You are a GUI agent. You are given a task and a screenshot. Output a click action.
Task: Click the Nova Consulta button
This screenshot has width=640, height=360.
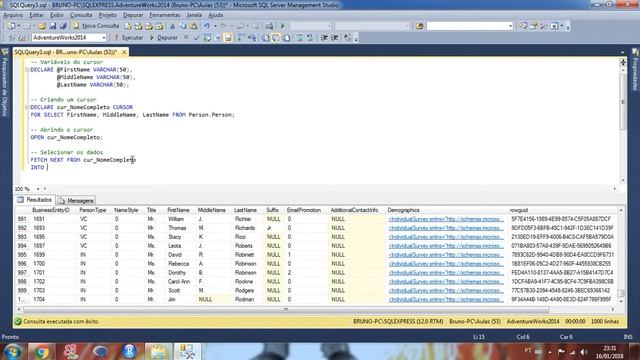coord(96,26)
